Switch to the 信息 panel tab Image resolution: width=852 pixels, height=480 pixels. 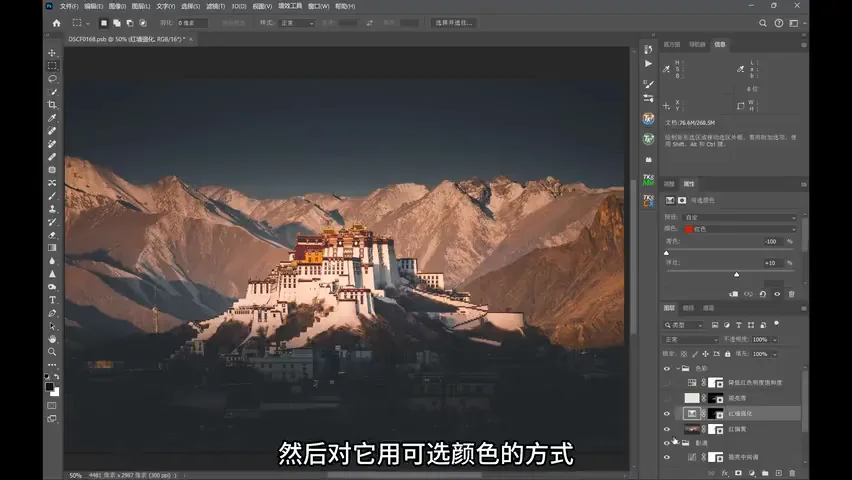720,45
